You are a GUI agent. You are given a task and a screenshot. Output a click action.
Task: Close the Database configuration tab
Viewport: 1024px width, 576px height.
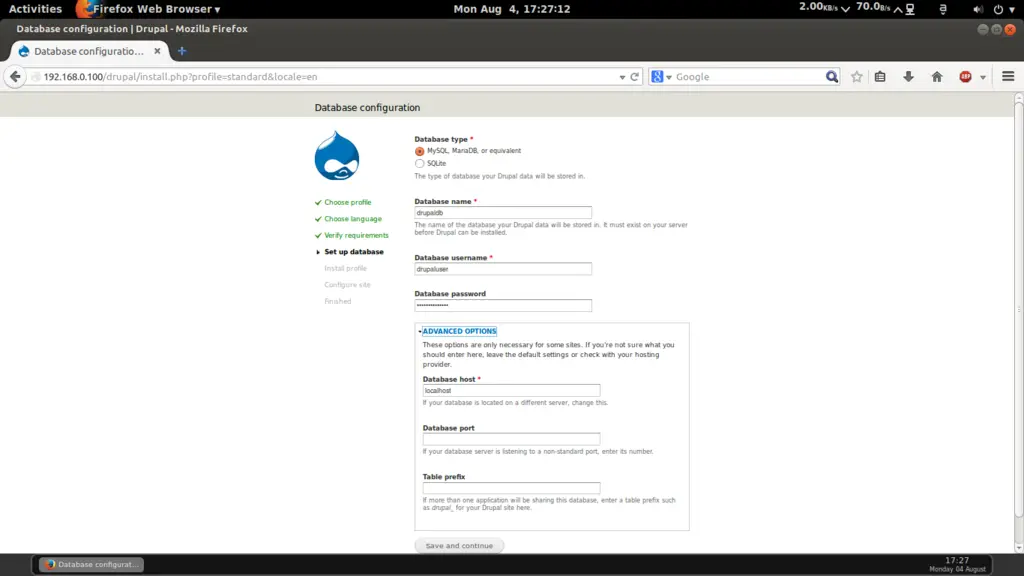click(157, 51)
